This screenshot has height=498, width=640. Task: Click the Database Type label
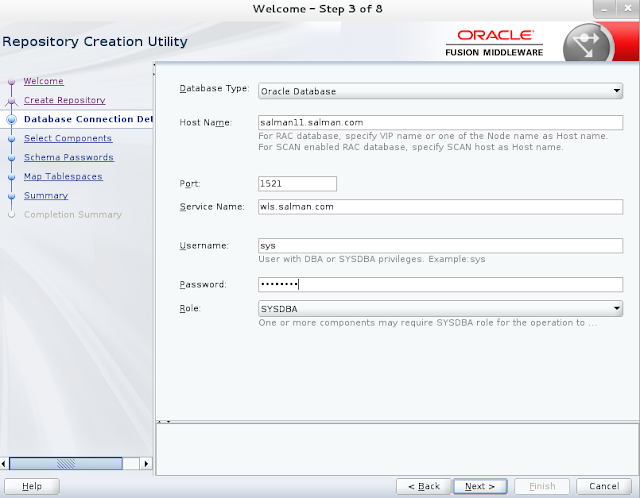pyautogui.click(x=214, y=89)
